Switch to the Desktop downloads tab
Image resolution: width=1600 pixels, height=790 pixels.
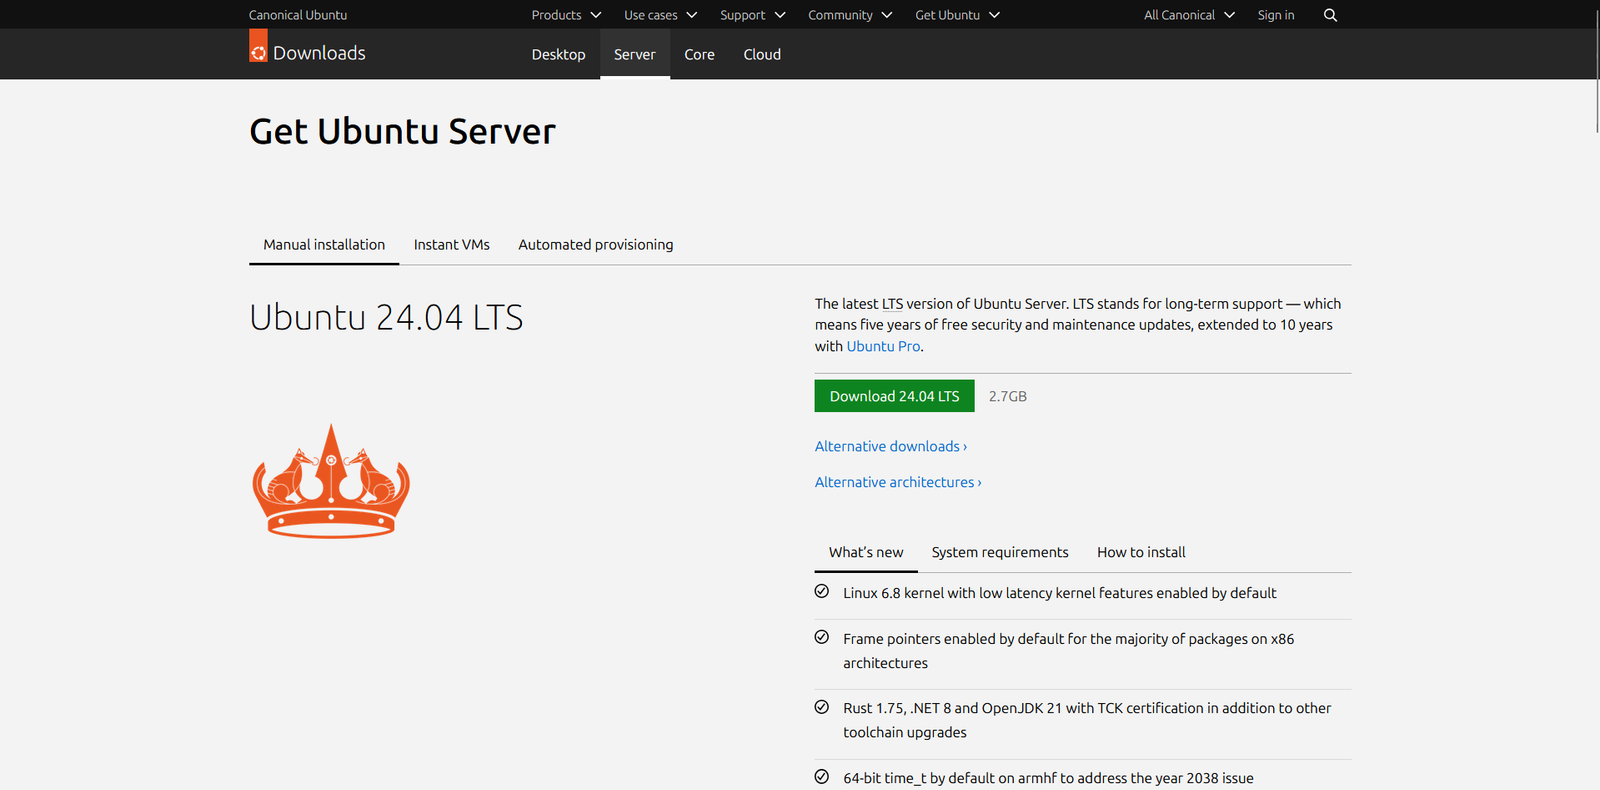[558, 54]
